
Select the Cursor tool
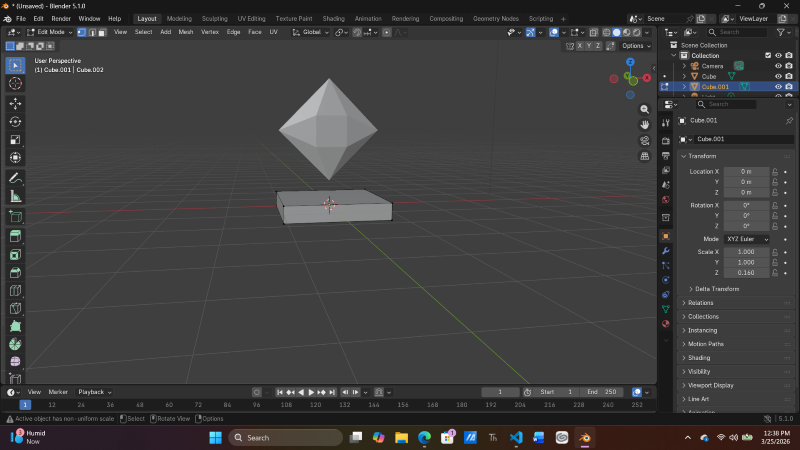[15, 84]
